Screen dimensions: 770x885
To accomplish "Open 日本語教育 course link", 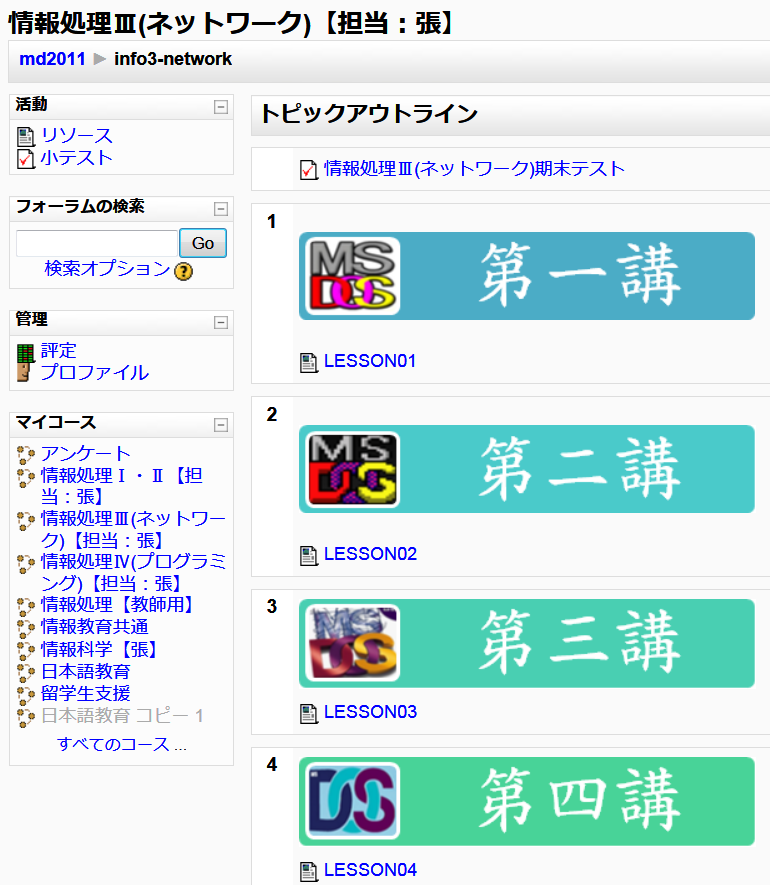I will point(85,672).
